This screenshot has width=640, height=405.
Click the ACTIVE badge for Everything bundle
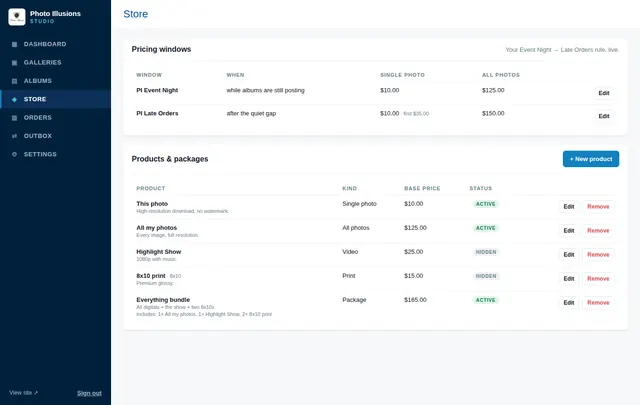pyautogui.click(x=485, y=300)
